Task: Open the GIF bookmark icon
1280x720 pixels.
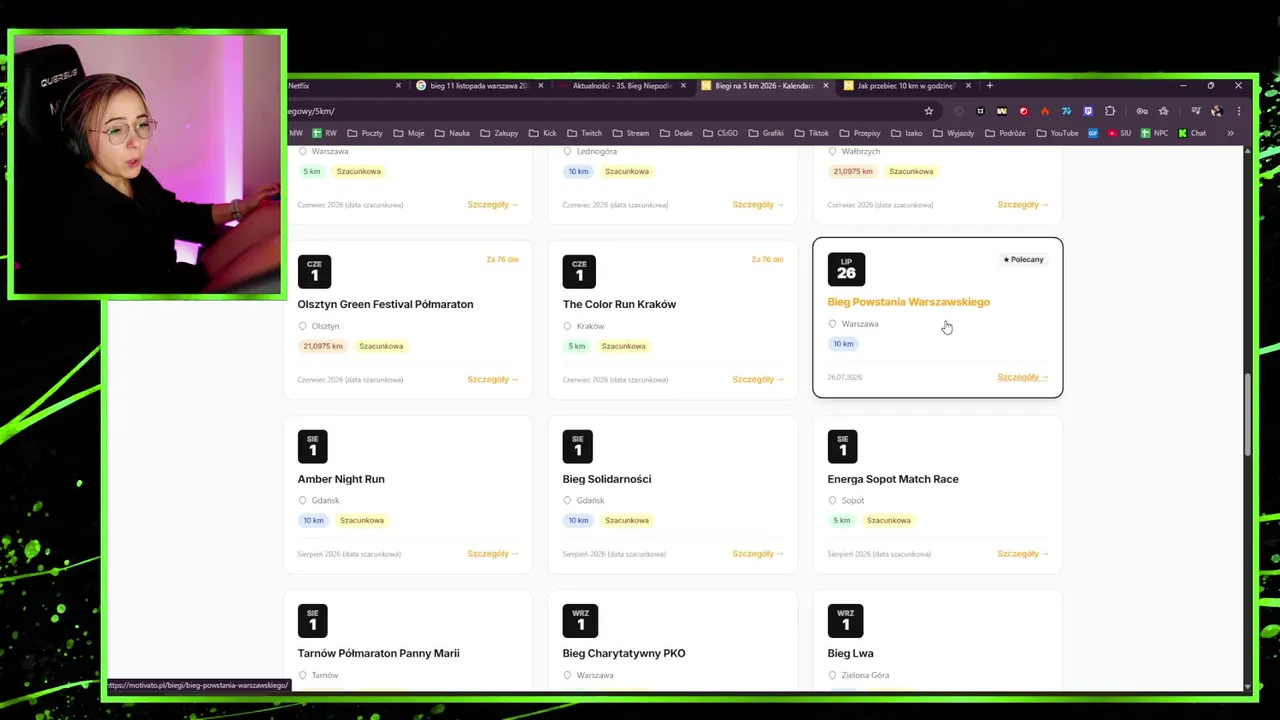Action: pos(1093,133)
